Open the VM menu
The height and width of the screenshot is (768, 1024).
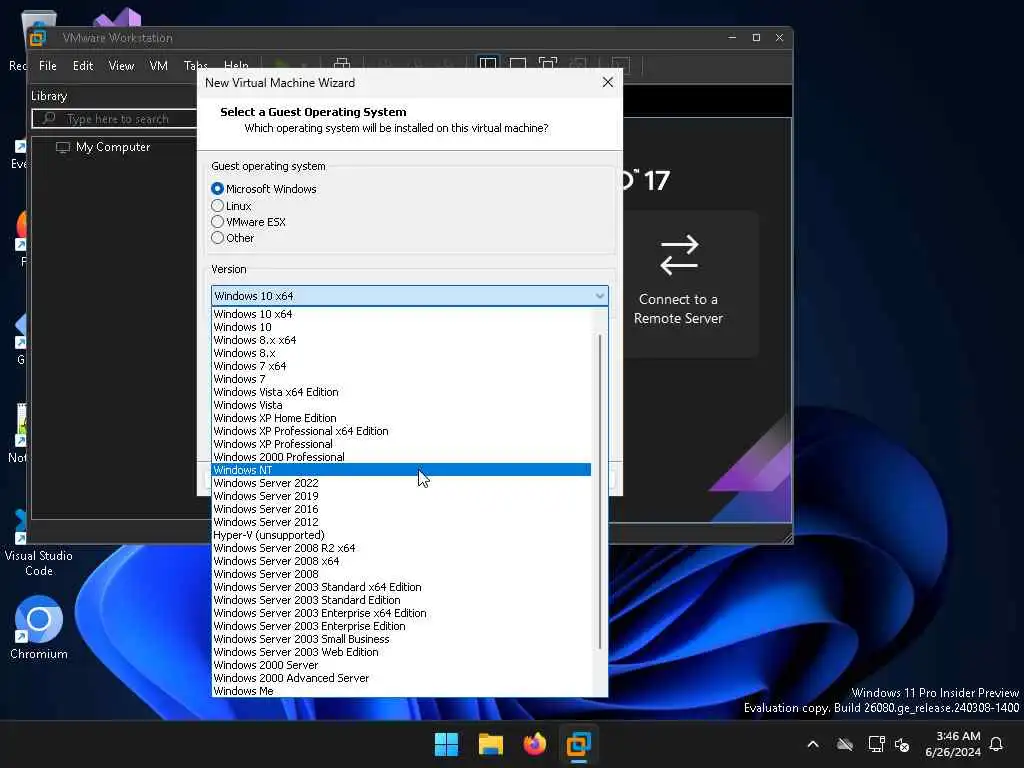159,65
